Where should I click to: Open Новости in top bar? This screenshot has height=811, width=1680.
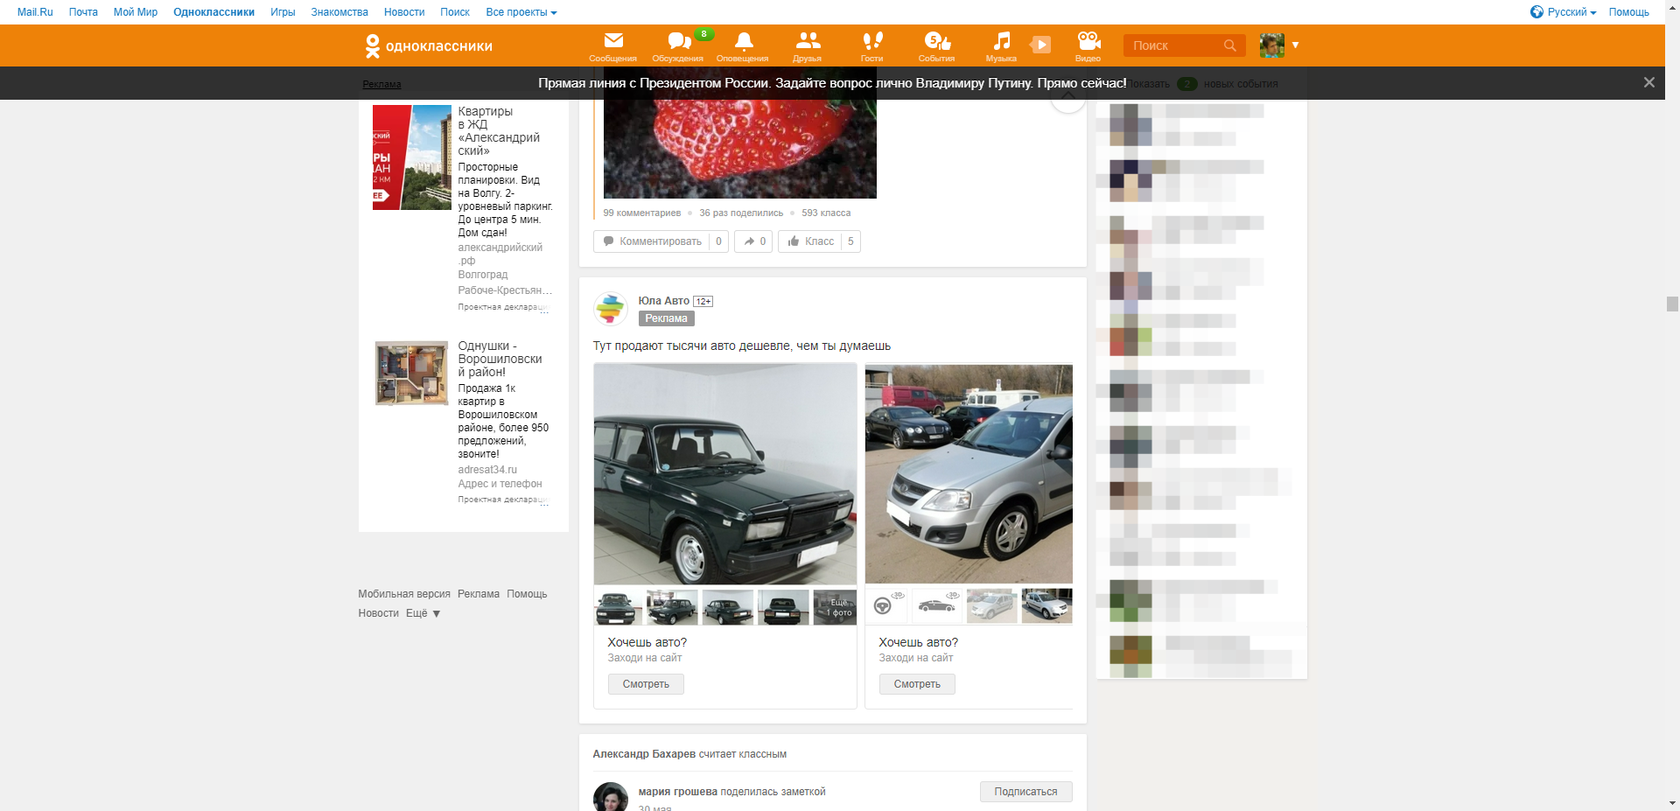coord(404,12)
